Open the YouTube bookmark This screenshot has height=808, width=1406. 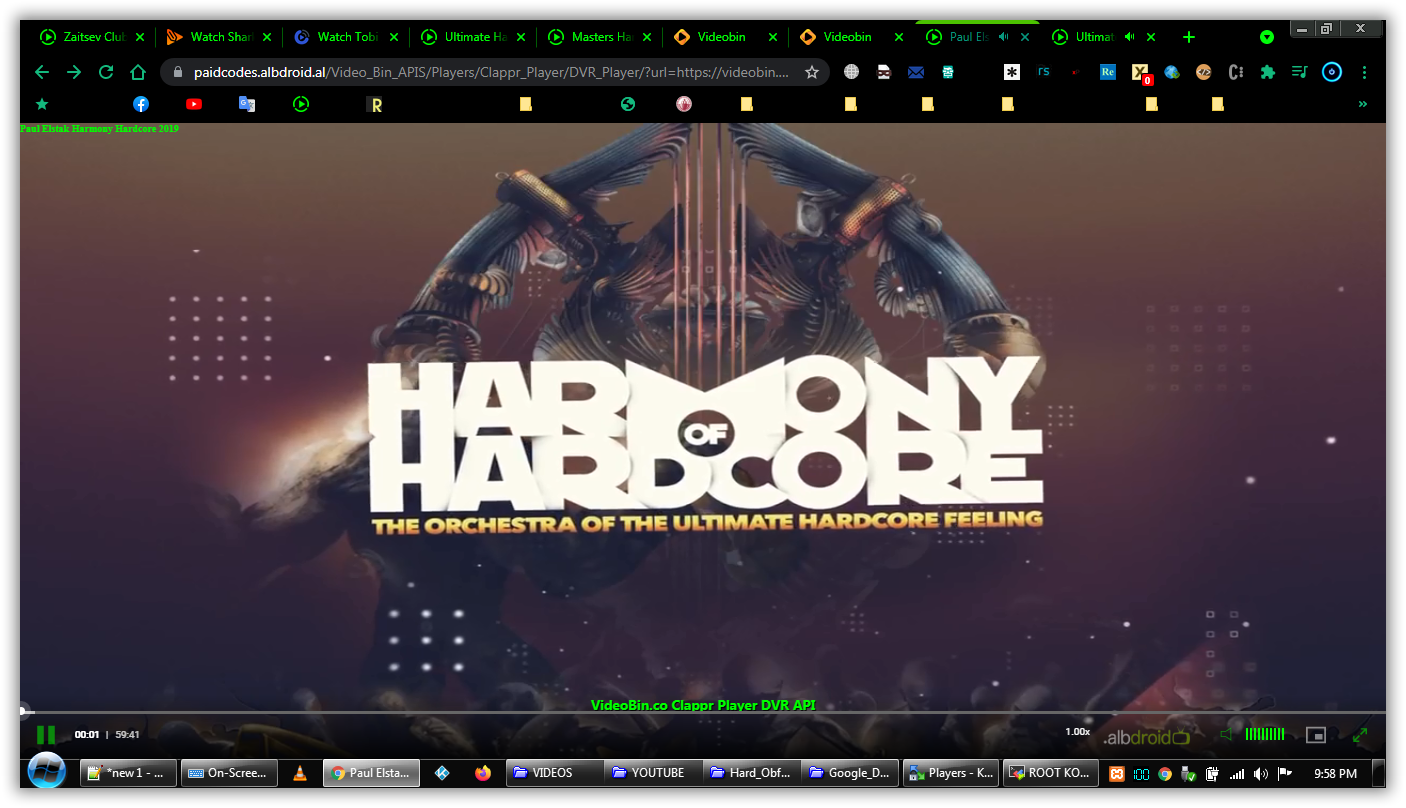click(194, 104)
